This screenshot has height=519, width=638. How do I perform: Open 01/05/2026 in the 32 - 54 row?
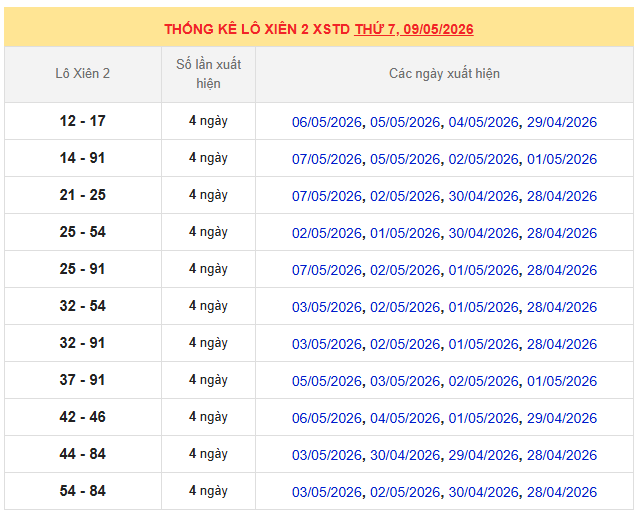pos(483,307)
